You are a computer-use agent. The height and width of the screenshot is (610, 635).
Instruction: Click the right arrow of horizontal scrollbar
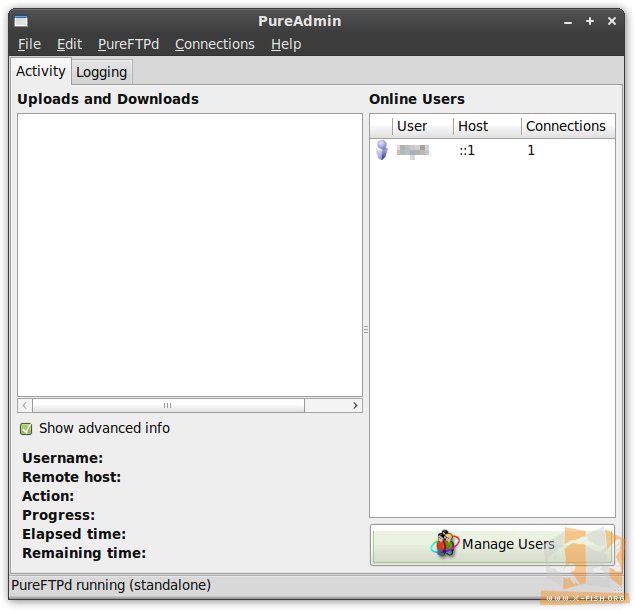tap(355, 405)
